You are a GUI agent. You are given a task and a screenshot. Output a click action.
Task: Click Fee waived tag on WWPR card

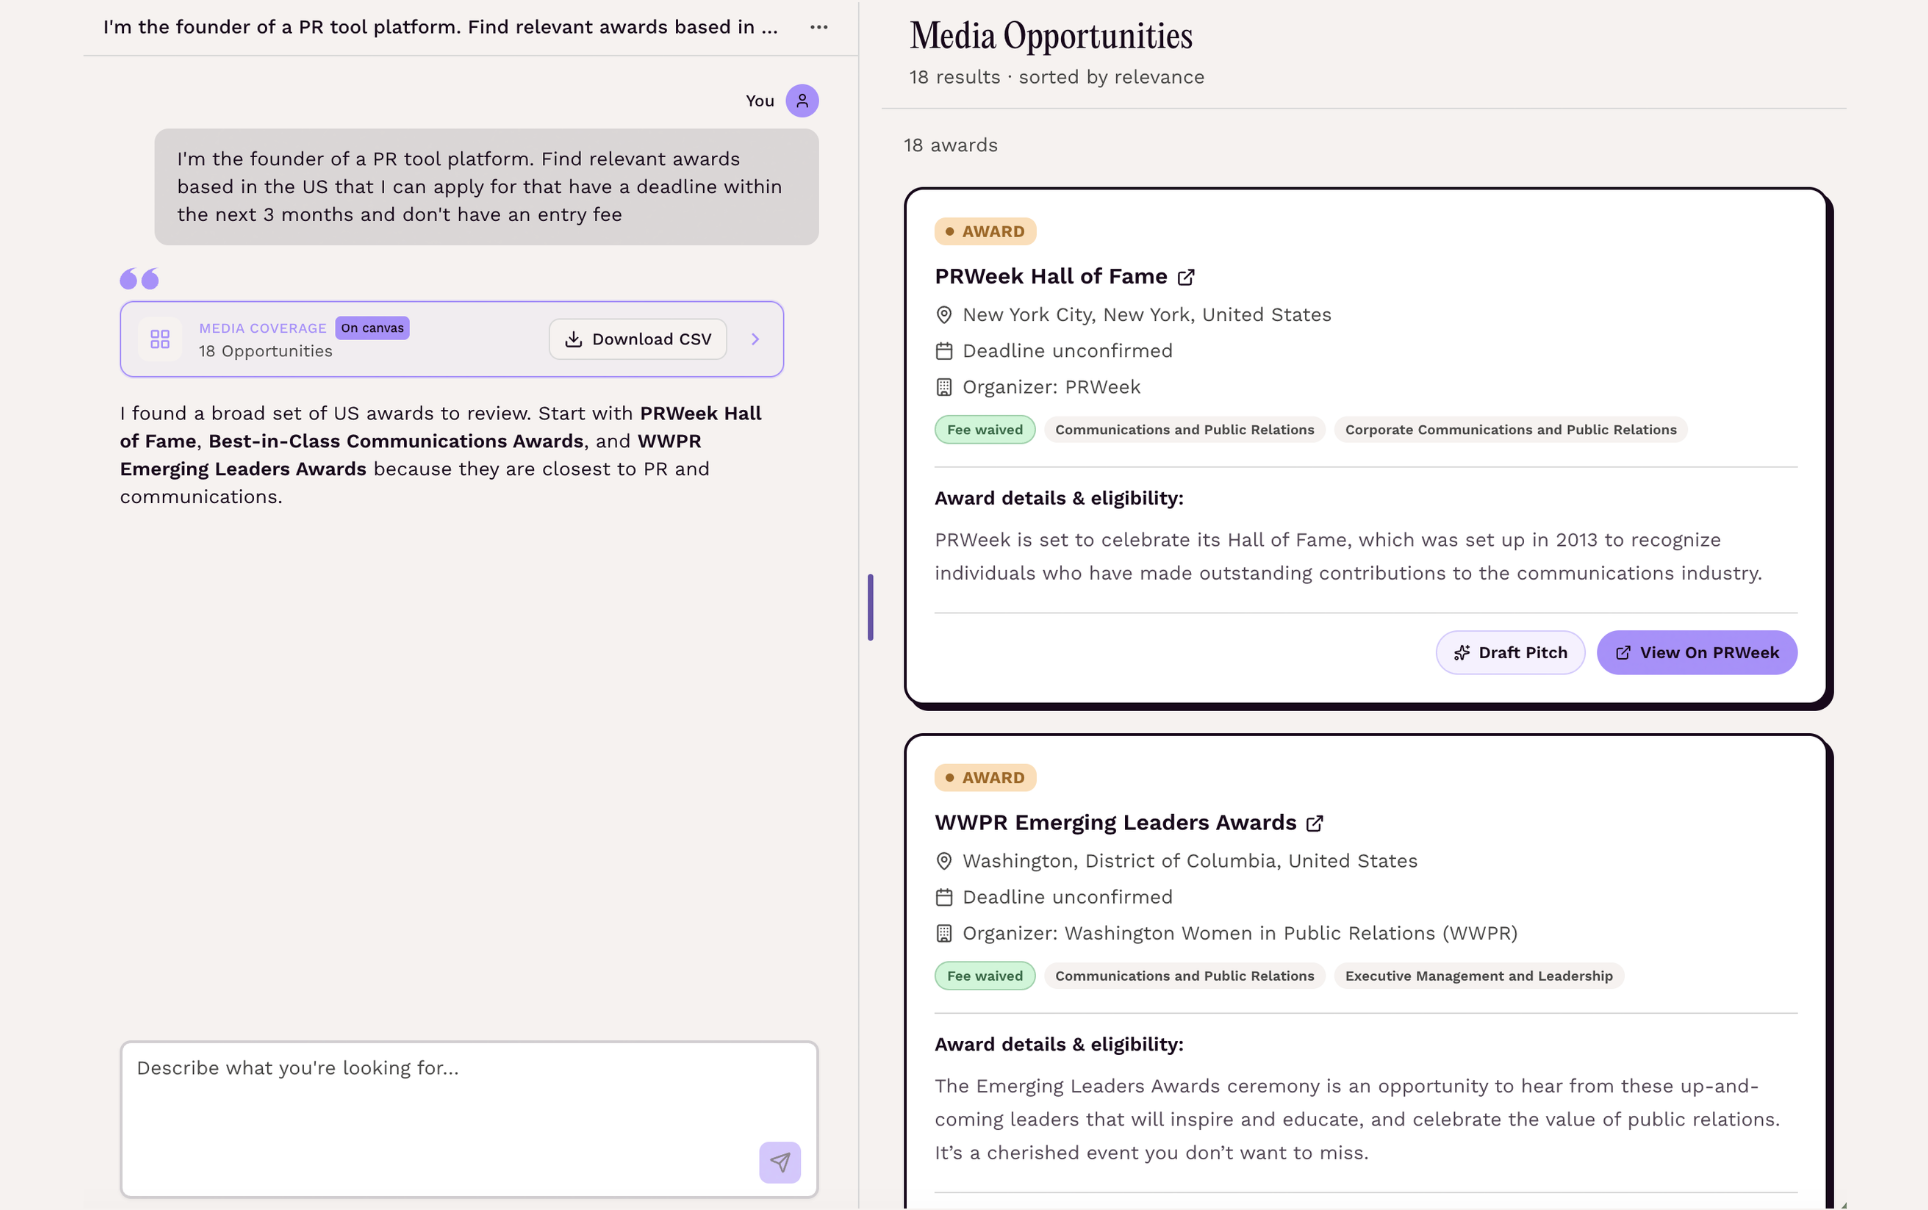pos(984,976)
